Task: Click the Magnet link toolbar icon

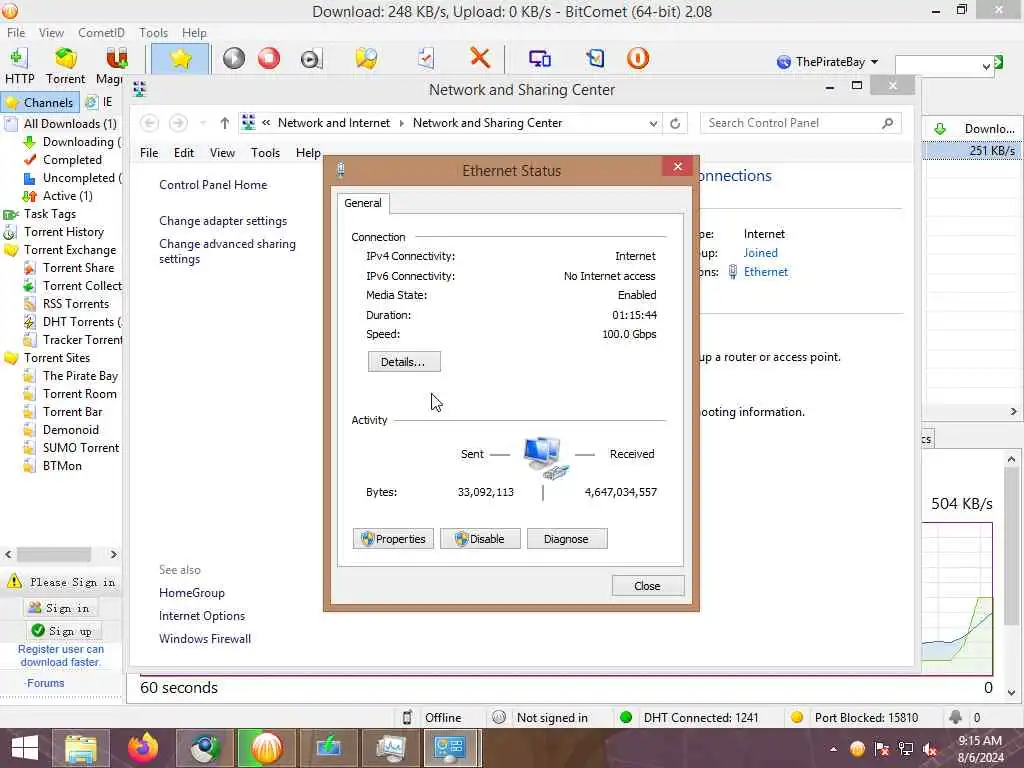Action: point(116,59)
